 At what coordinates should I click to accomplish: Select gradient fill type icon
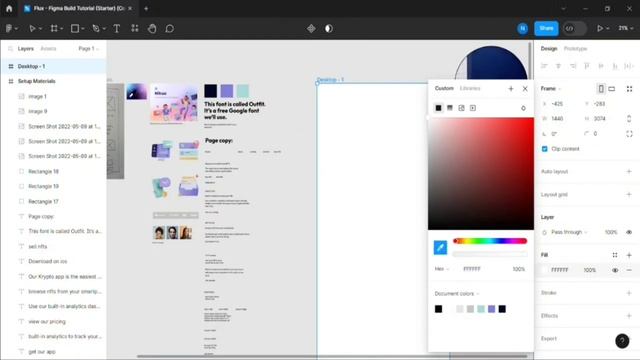click(450, 108)
